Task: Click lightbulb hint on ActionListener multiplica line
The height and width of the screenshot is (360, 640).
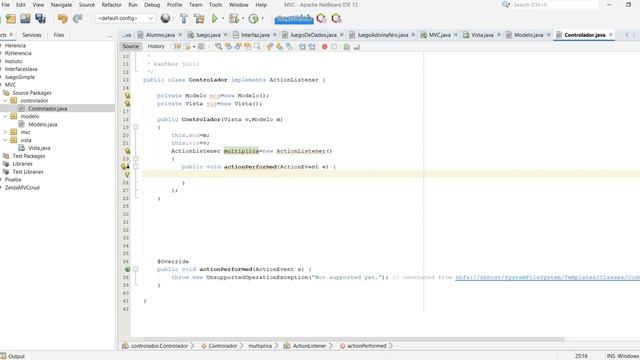Action: [x=127, y=151]
